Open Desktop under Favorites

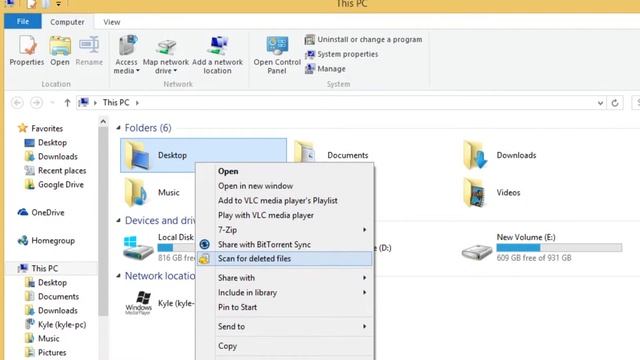tap(45, 142)
